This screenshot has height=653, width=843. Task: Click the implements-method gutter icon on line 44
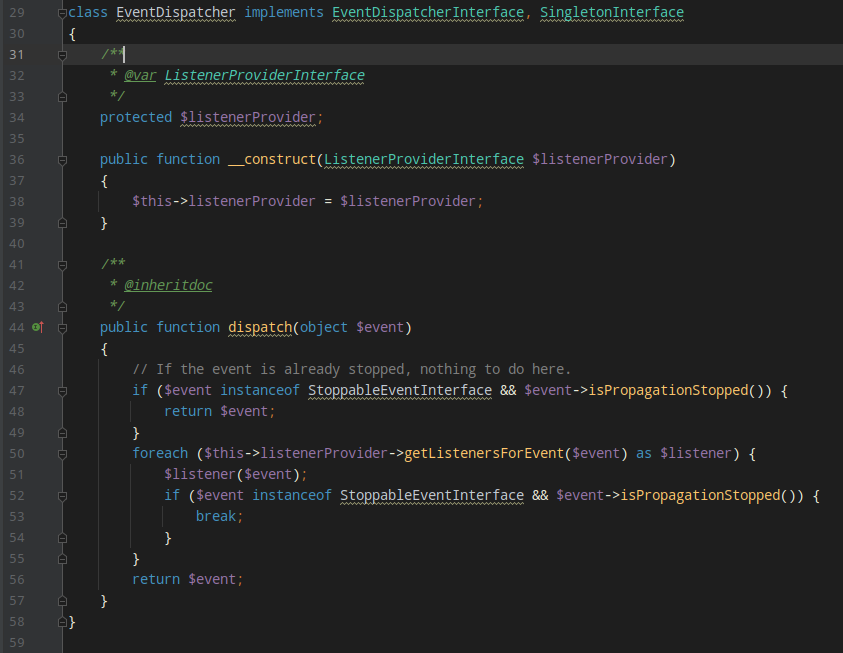[x=38, y=327]
